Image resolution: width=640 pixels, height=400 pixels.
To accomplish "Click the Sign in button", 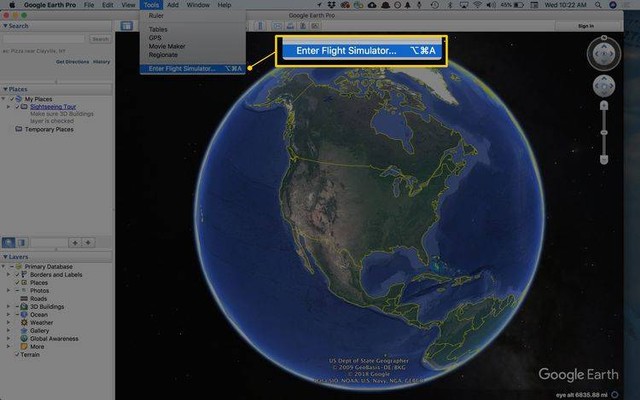I will 586,26.
